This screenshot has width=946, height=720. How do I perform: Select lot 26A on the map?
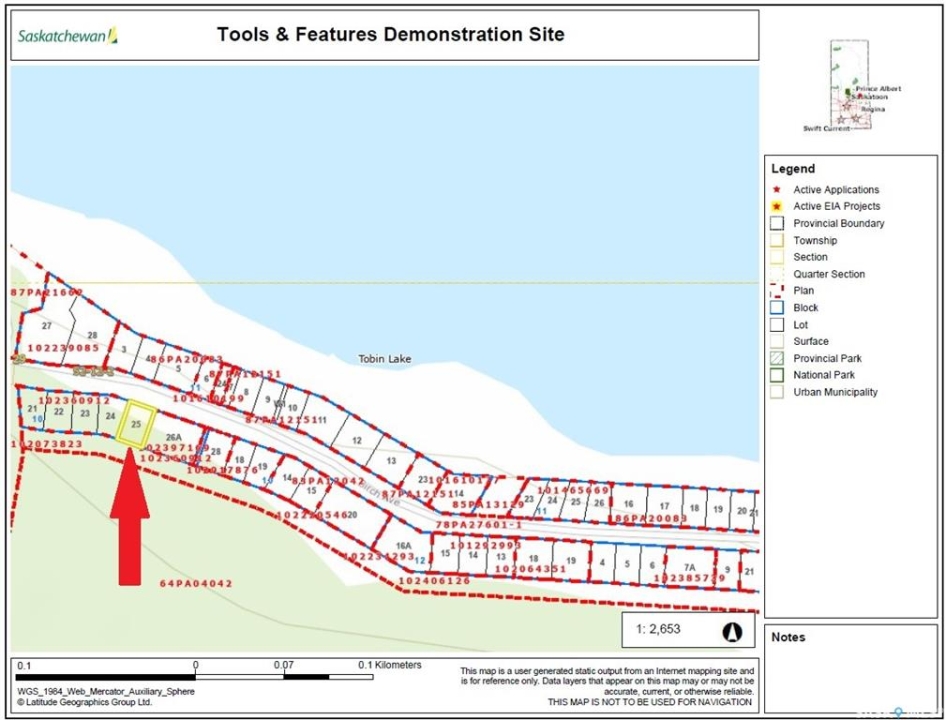pyautogui.click(x=174, y=437)
